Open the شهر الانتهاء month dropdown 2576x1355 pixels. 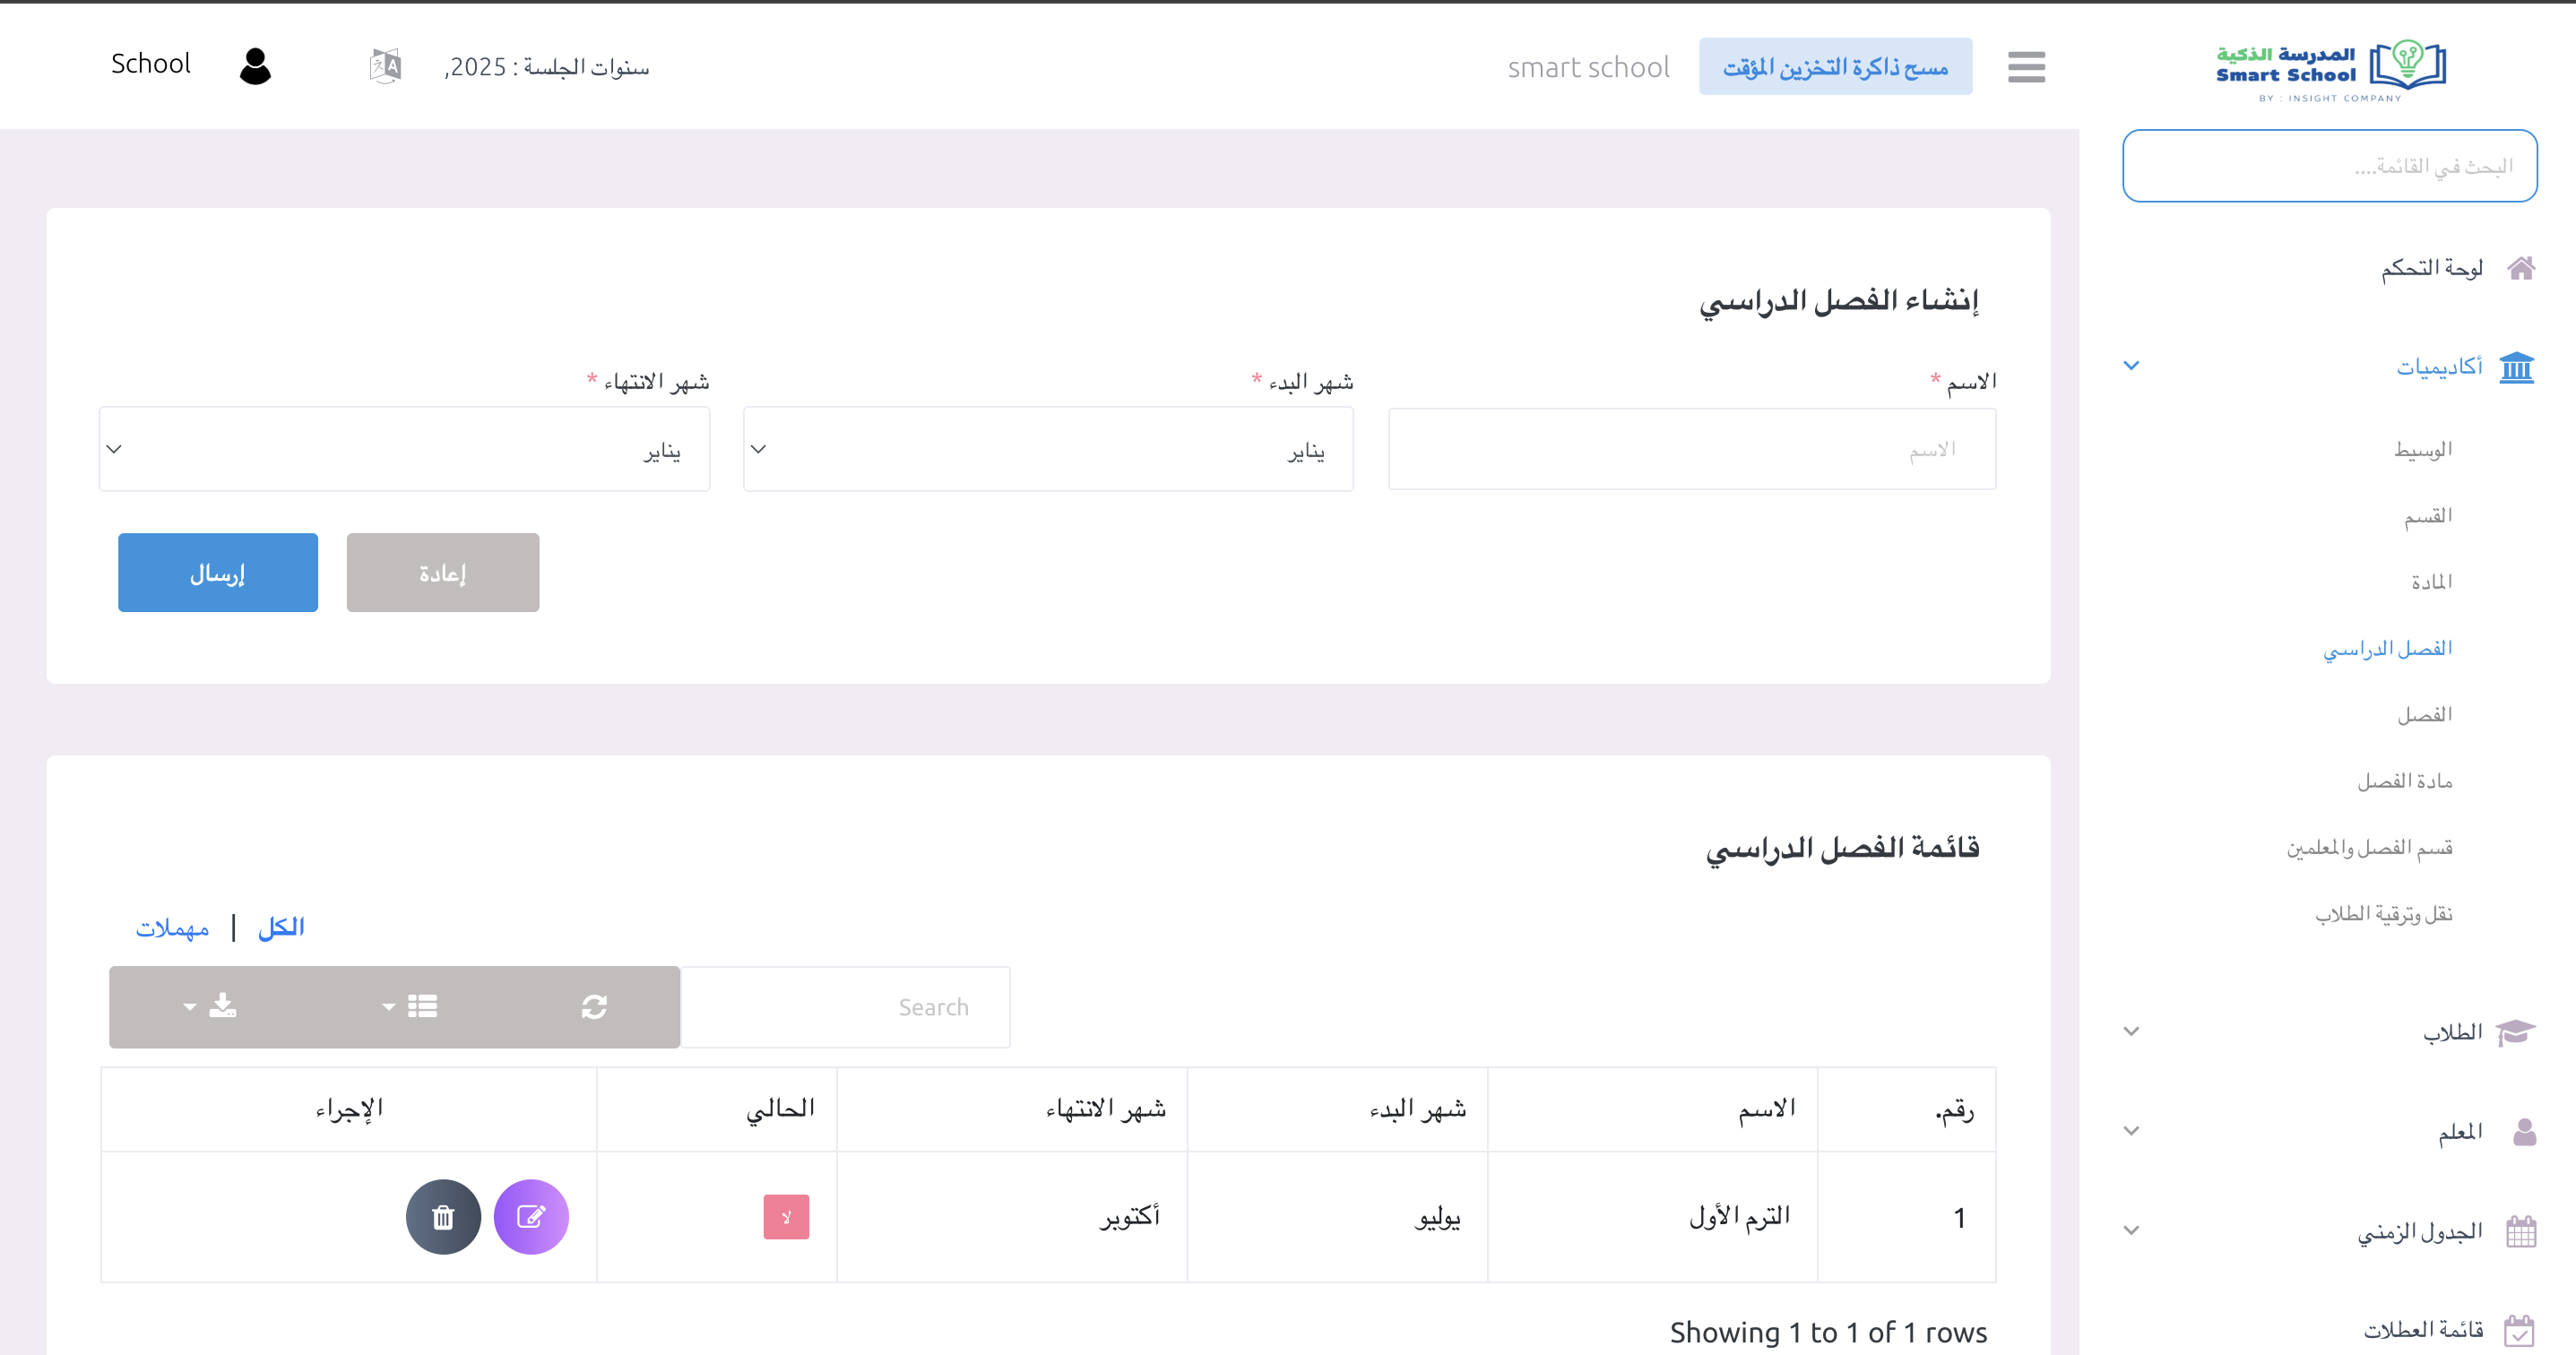pos(404,449)
